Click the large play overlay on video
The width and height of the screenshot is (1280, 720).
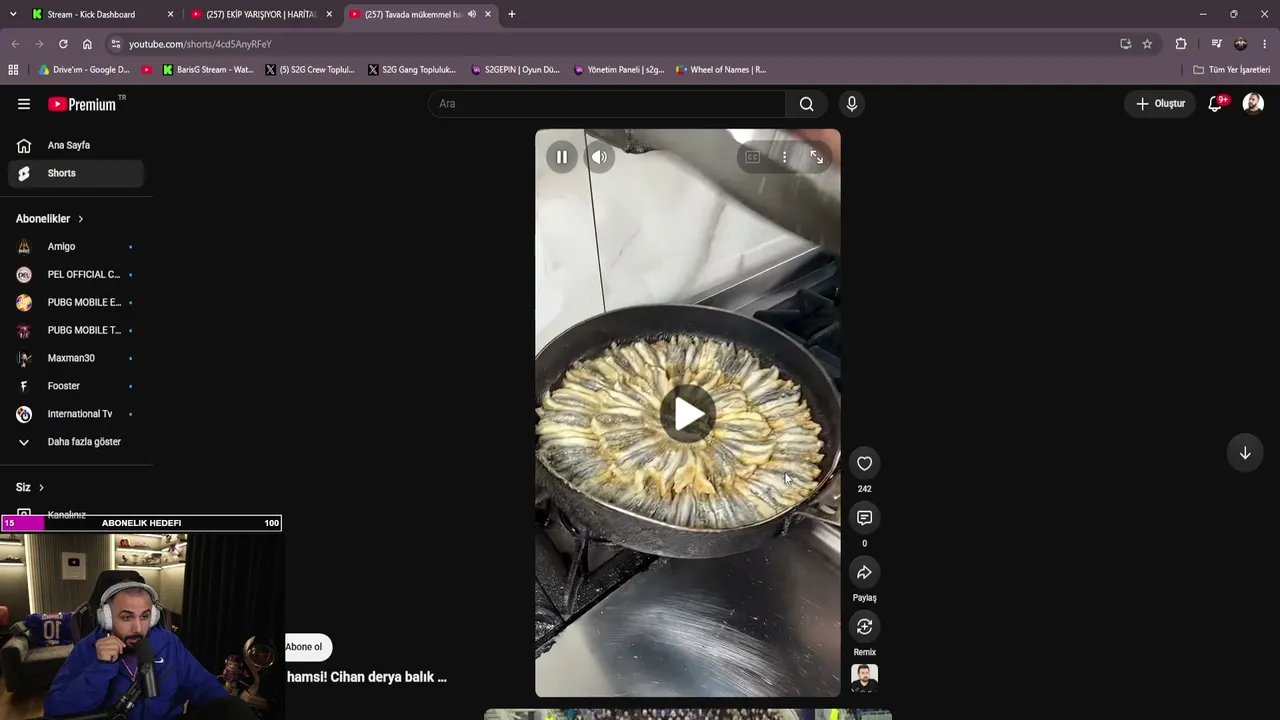coord(688,413)
